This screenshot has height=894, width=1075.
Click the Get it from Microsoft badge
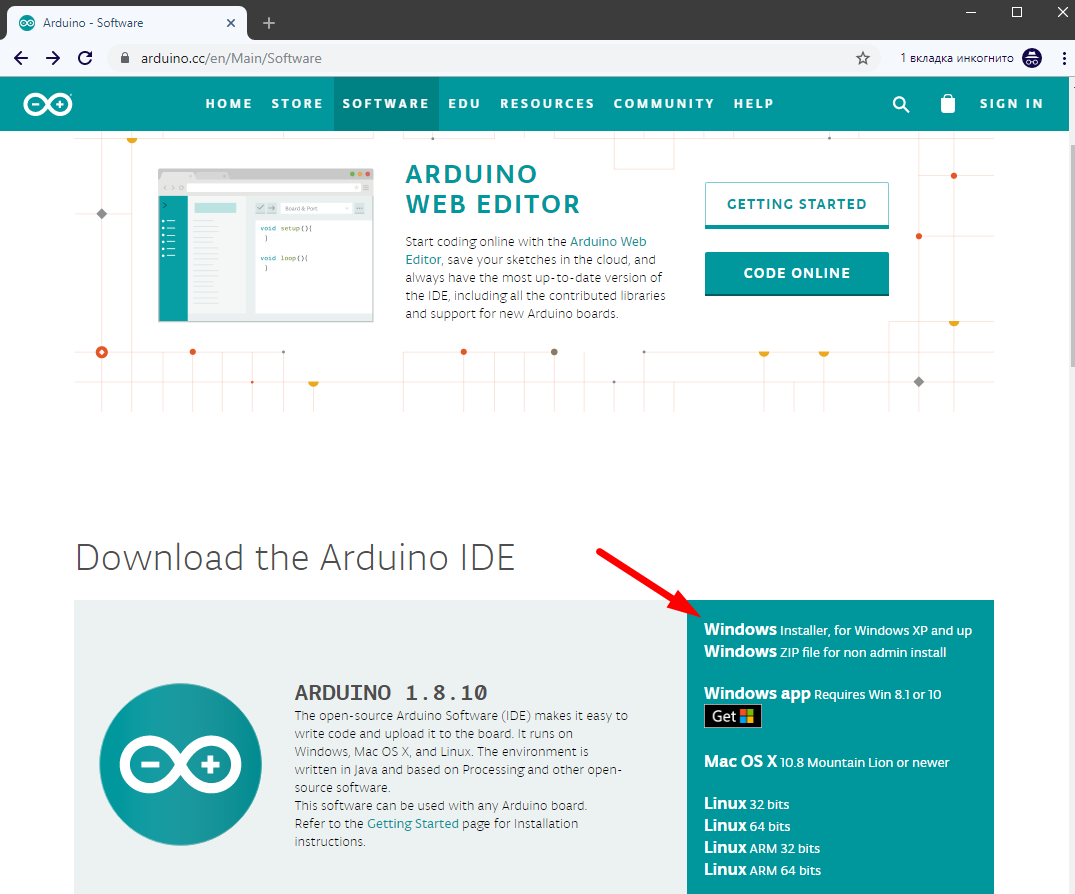732,715
